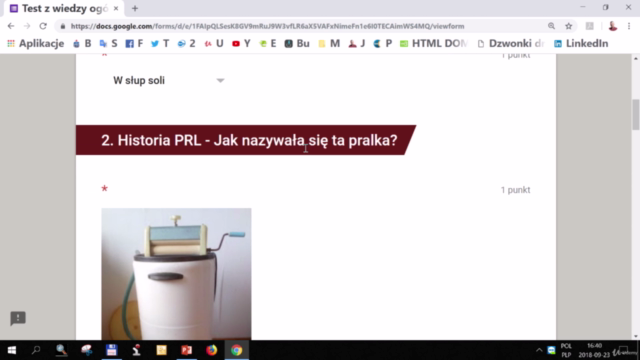Show hidden system tray icons

539,351
